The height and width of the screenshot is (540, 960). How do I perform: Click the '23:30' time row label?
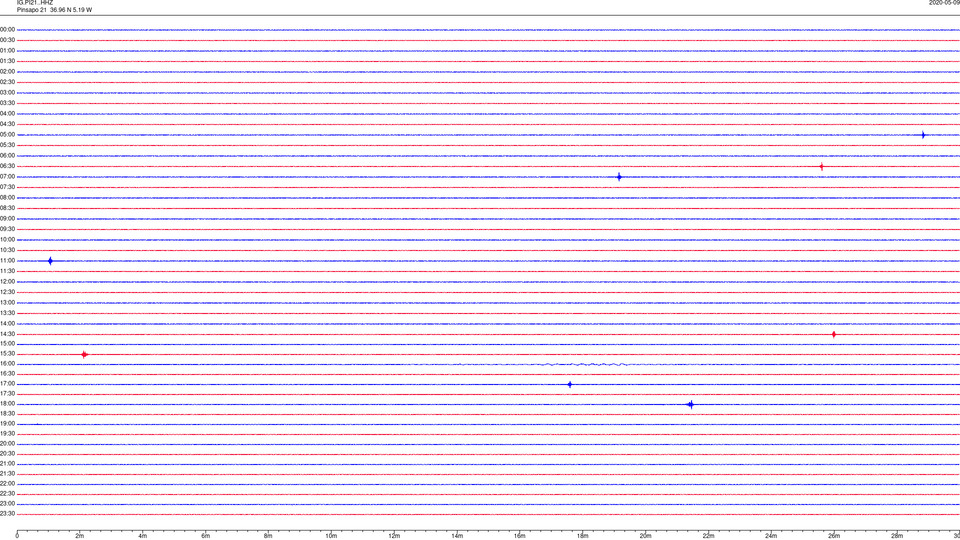pyautogui.click(x=7, y=514)
